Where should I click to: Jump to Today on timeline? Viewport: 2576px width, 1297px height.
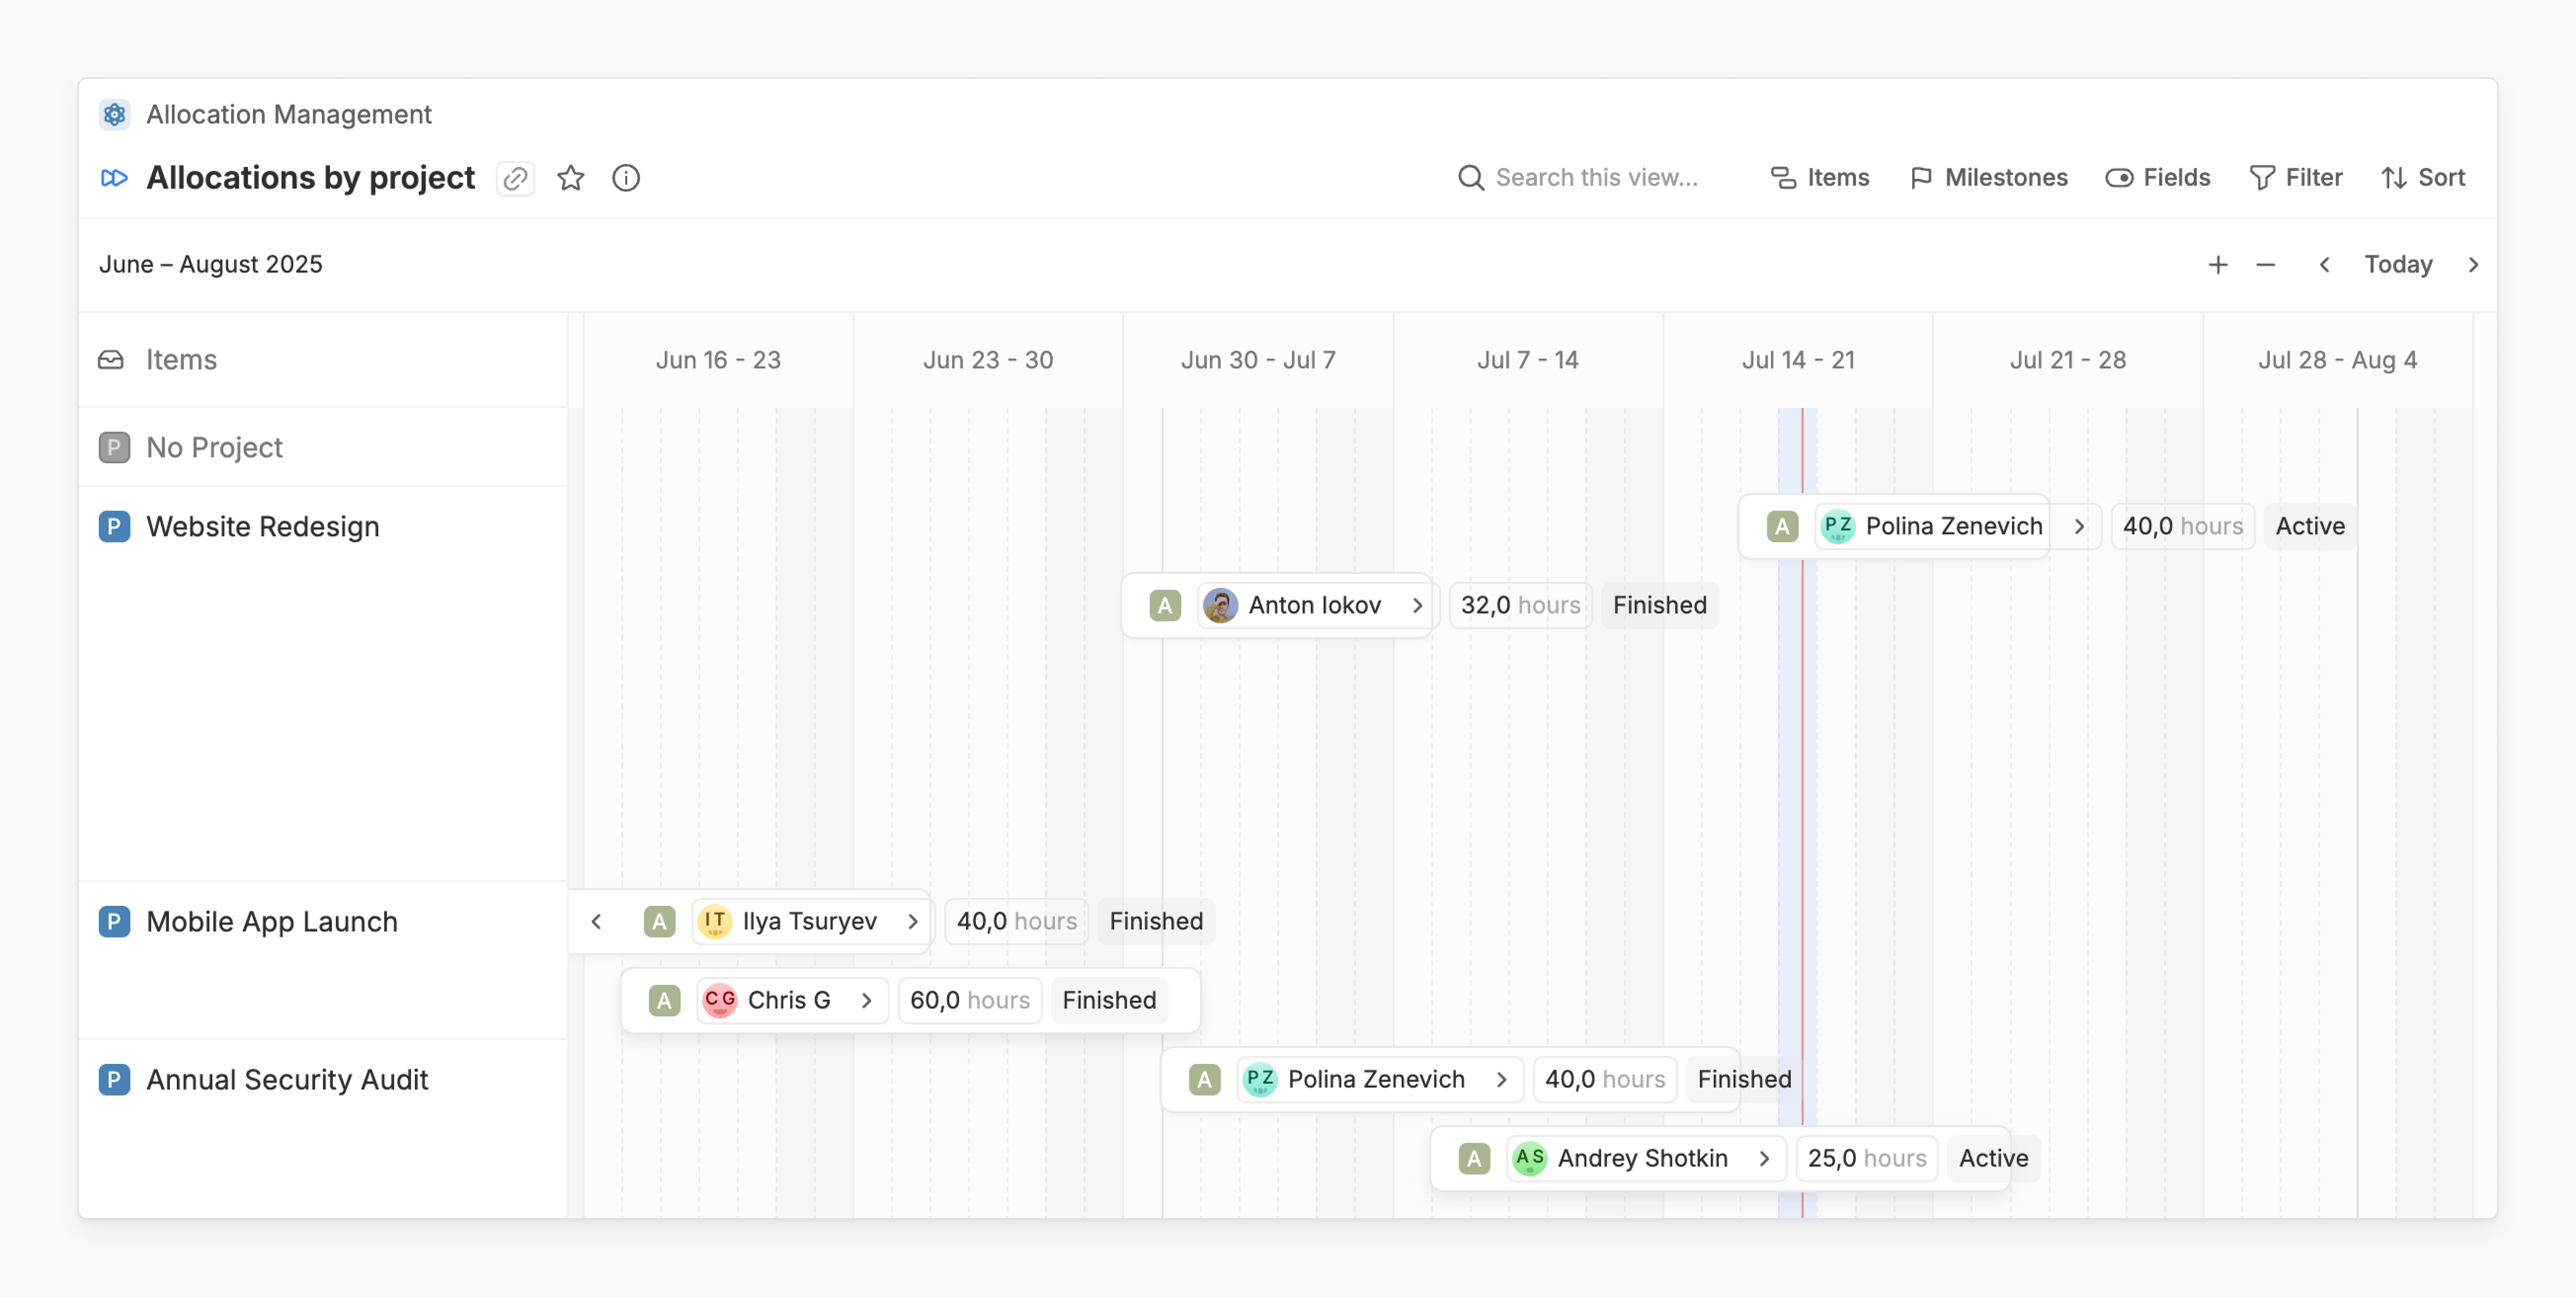(x=2397, y=265)
